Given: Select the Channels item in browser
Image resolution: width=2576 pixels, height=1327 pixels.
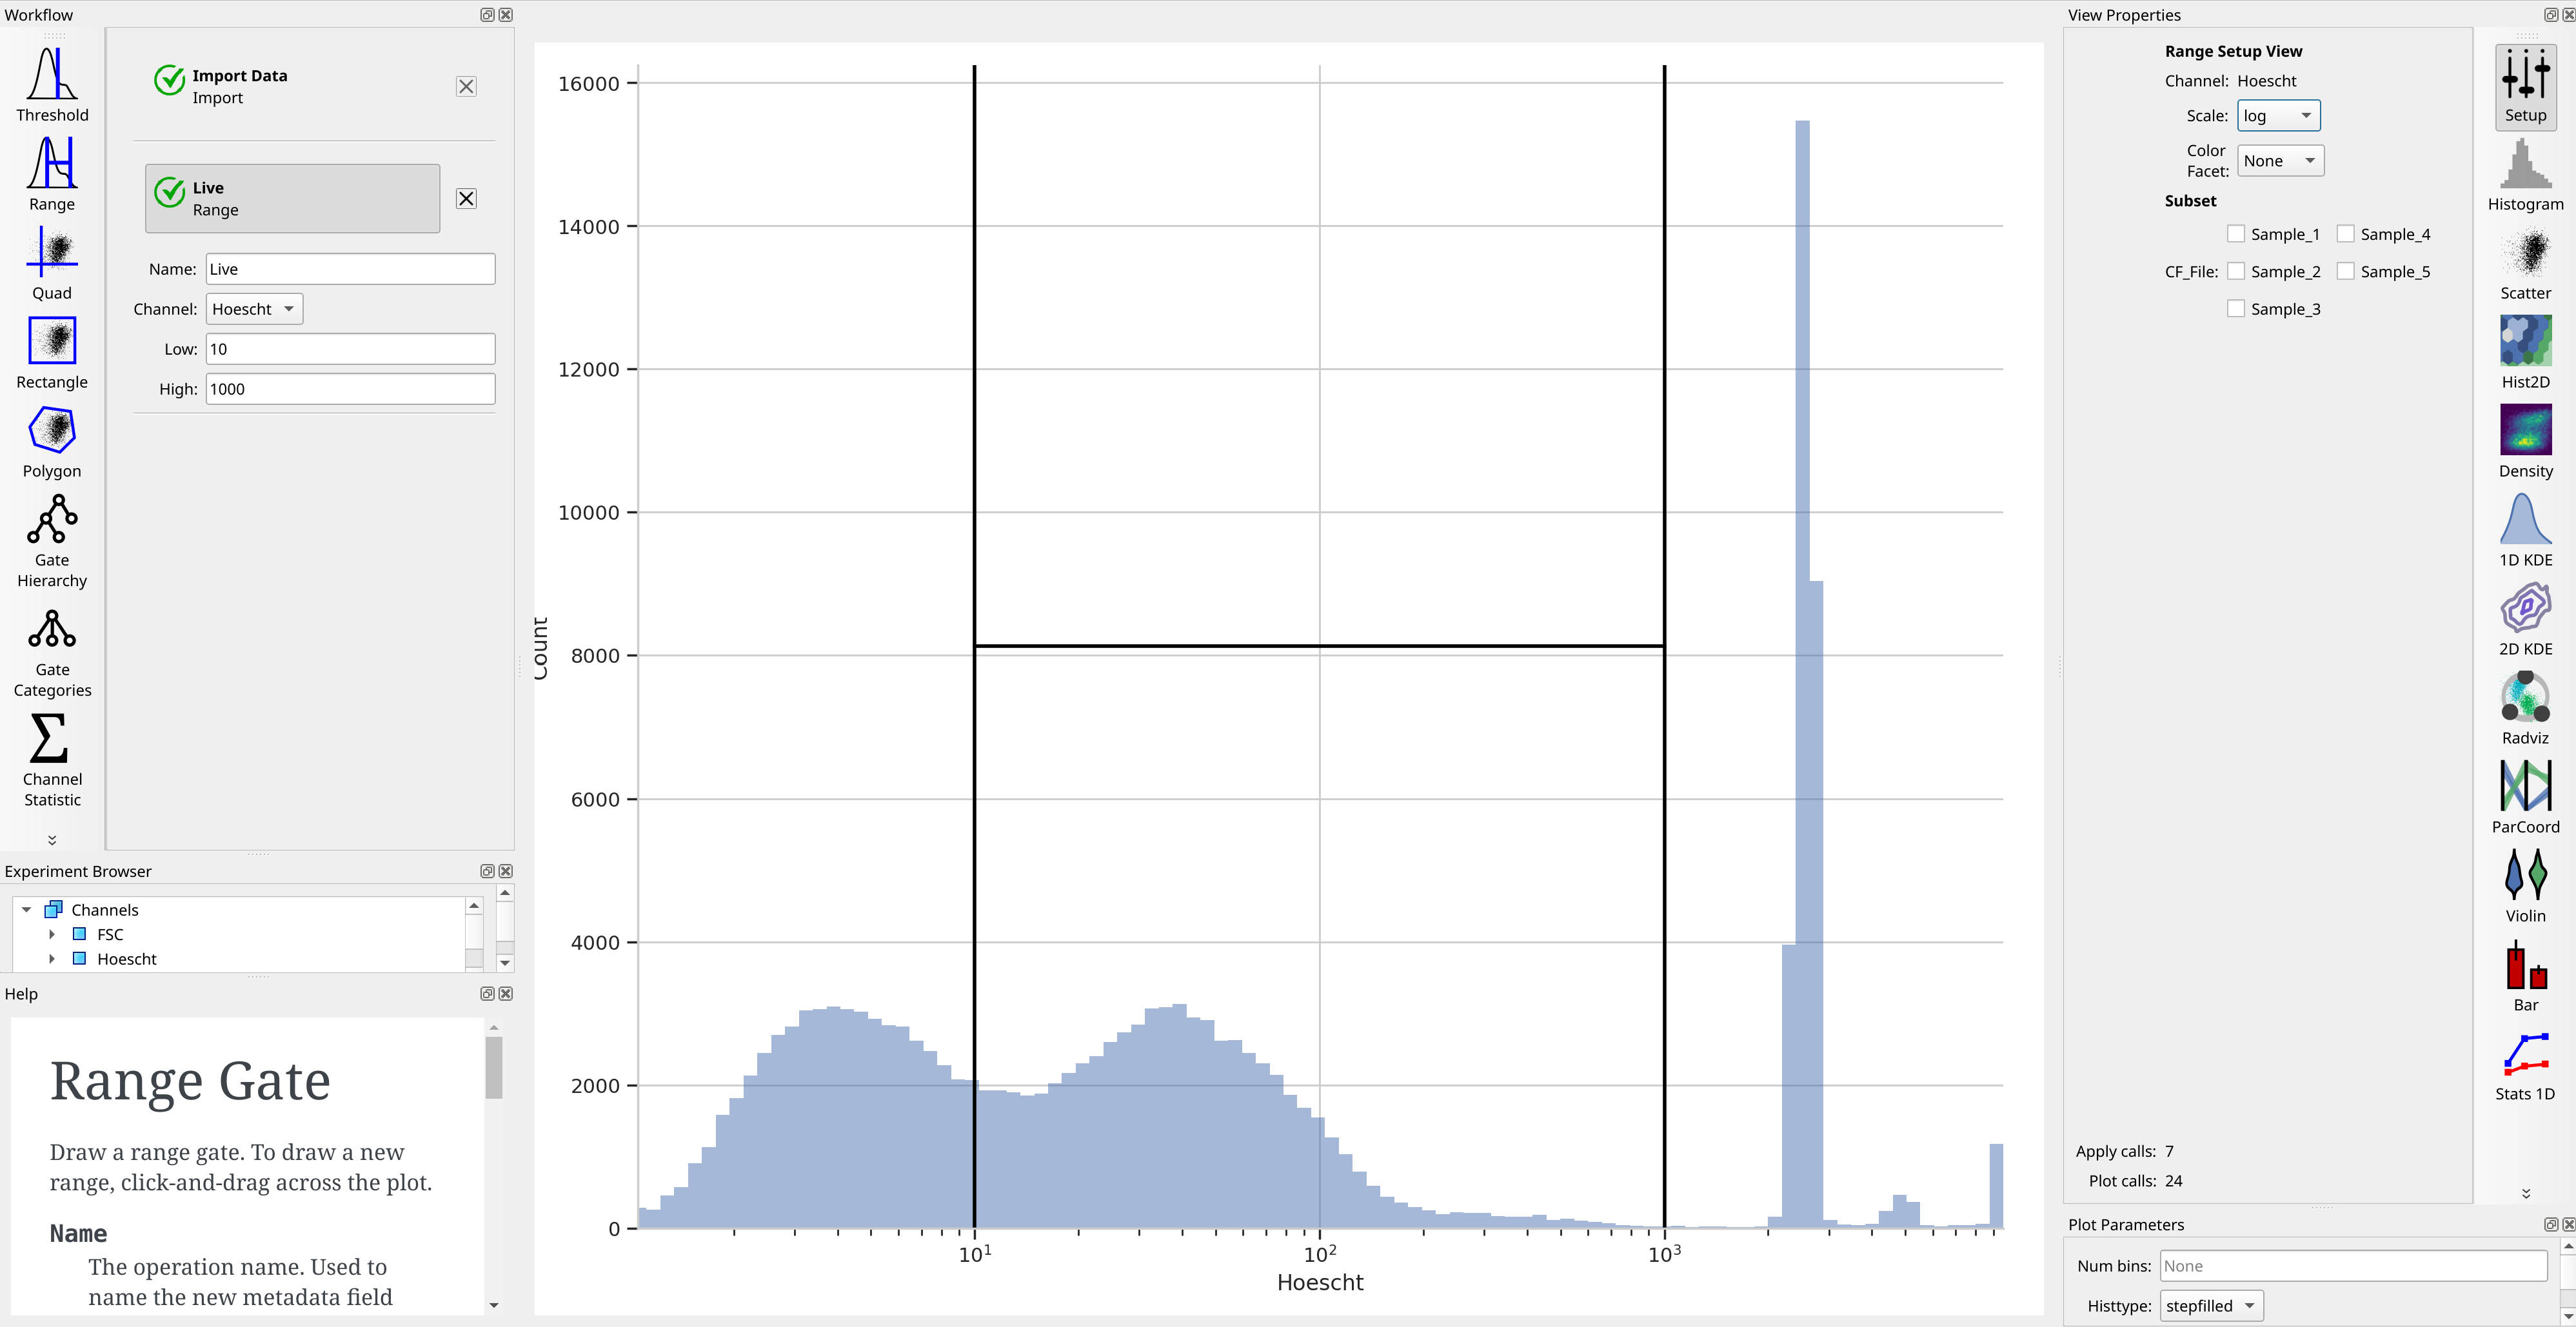Looking at the screenshot, I should (105, 910).
